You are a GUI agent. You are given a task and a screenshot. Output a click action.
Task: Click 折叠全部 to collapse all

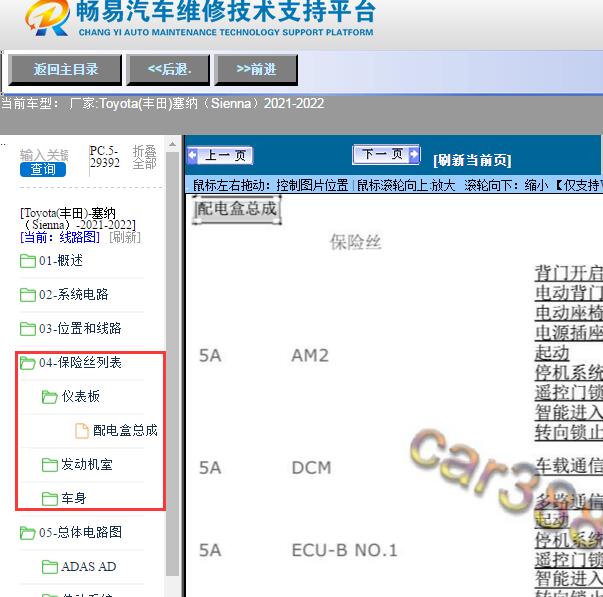pos(144,157)
